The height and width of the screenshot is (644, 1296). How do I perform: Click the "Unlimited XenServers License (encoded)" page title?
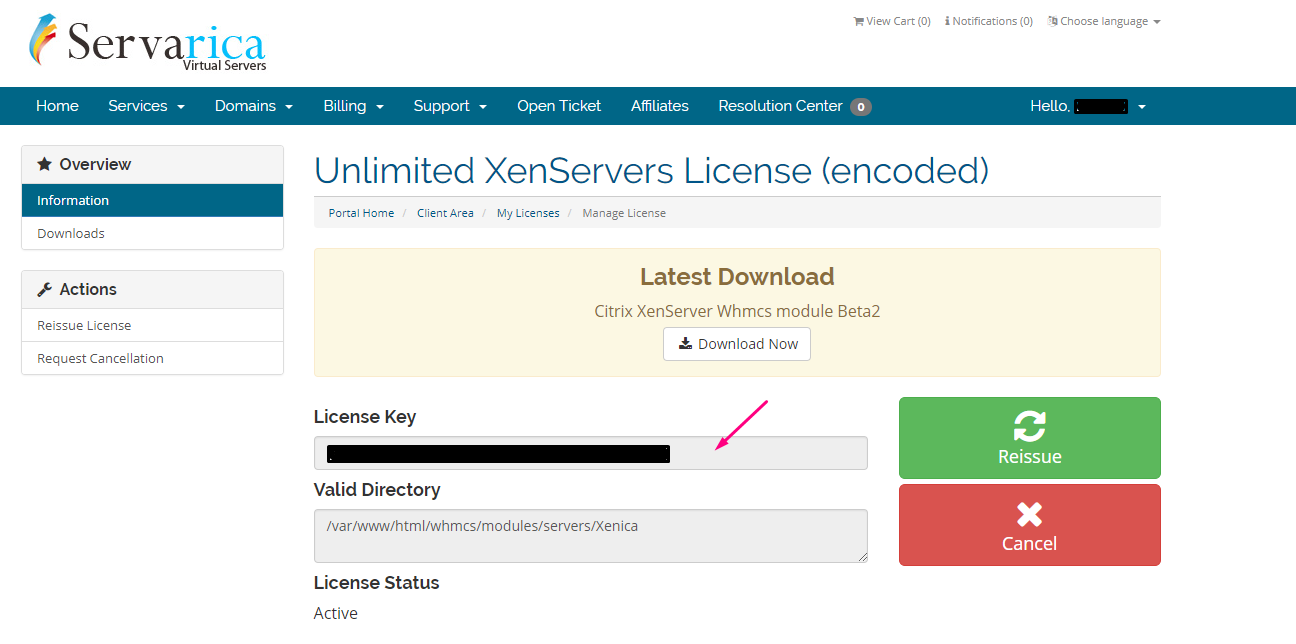[x=652, y=171]
